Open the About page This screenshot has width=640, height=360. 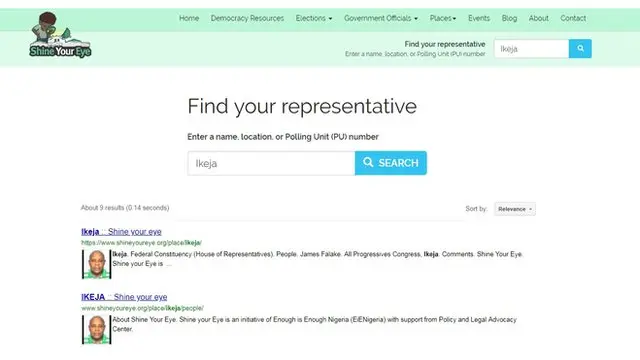tap(539, 18)
